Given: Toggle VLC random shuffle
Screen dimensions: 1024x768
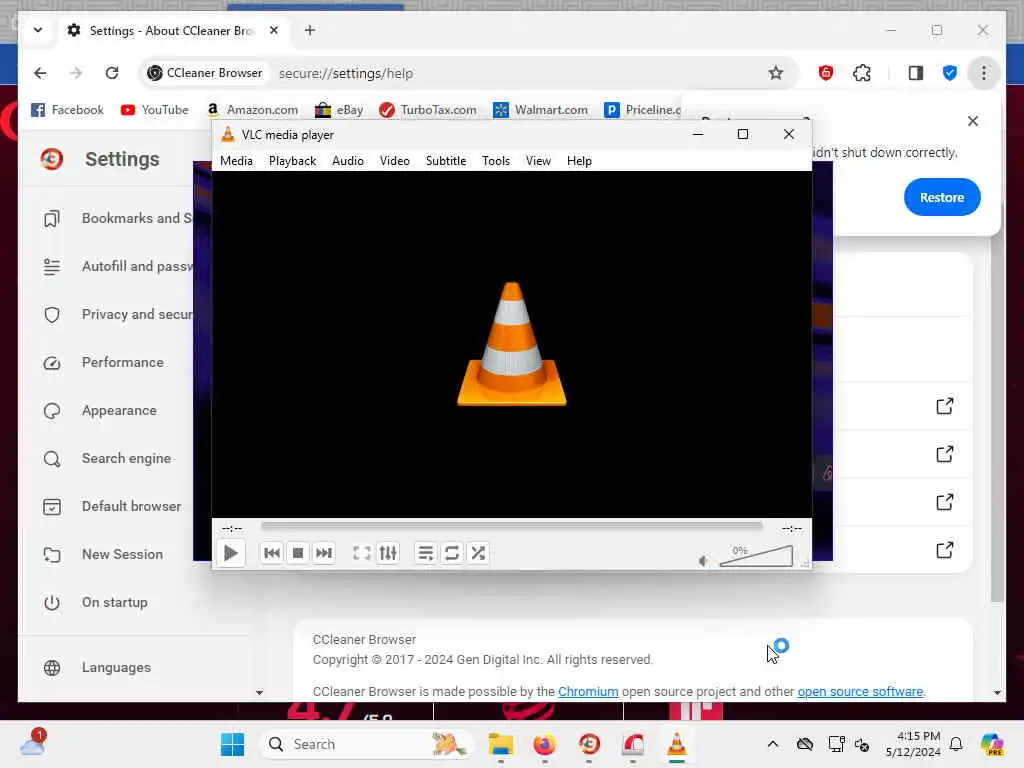Looking at the screenshot, I should (x=478, y=553).
